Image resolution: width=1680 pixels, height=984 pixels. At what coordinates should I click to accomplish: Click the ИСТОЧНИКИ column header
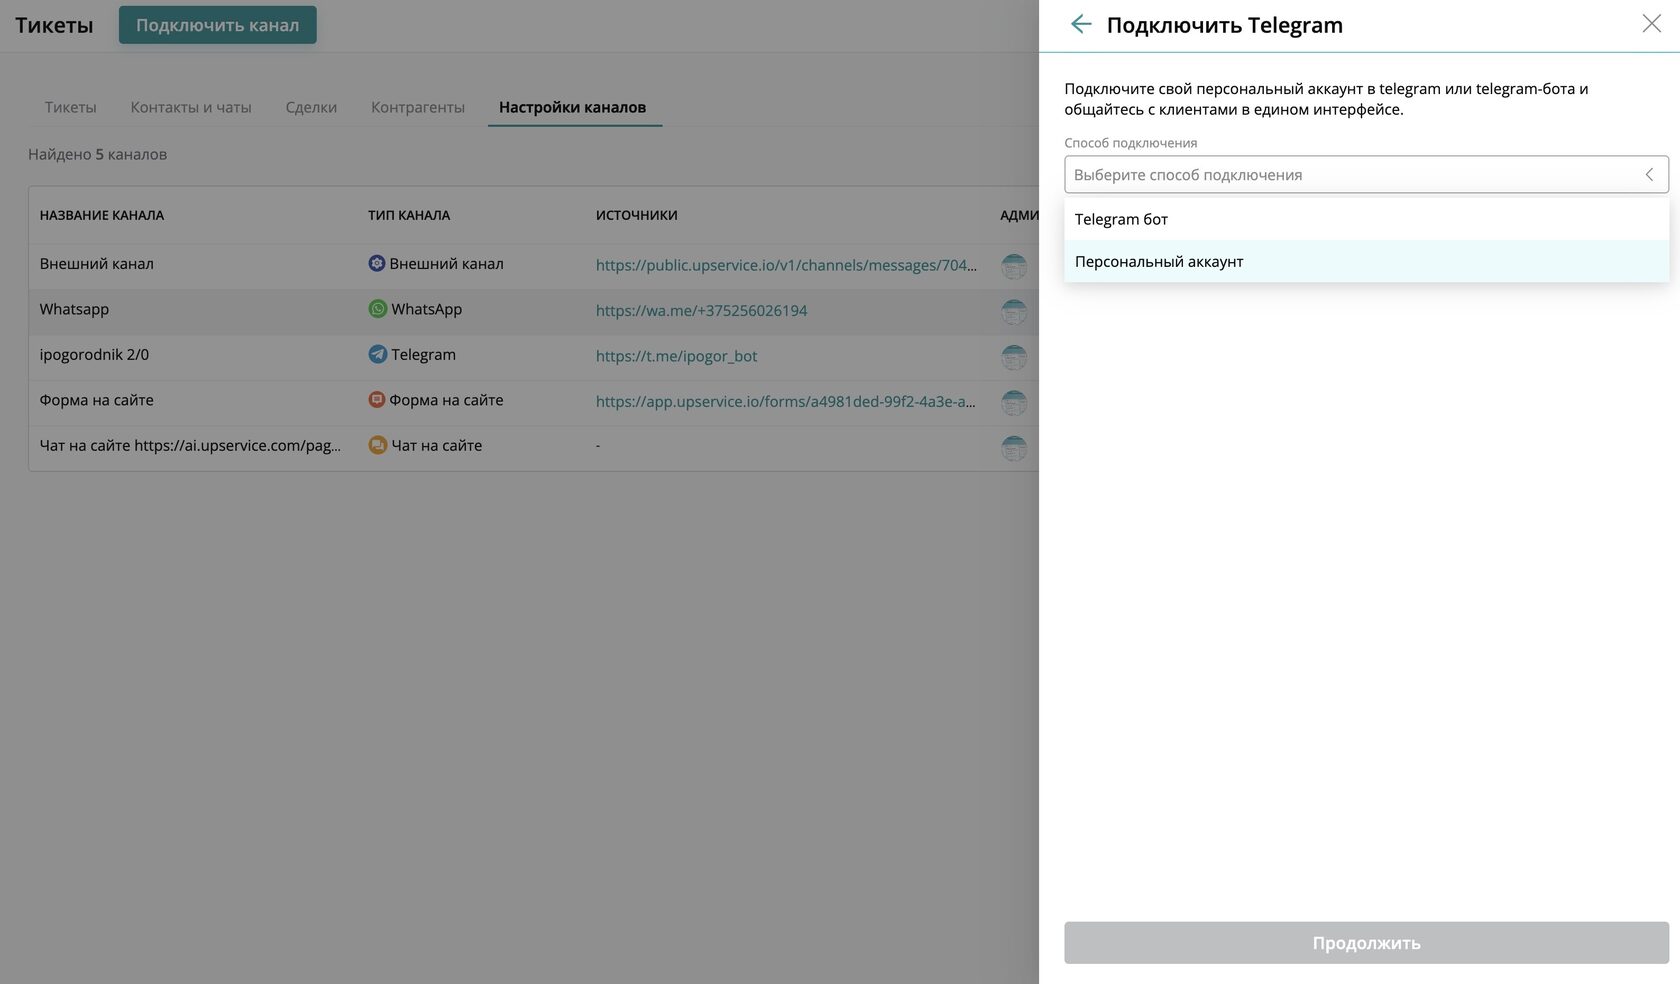(x=636, y=215)
